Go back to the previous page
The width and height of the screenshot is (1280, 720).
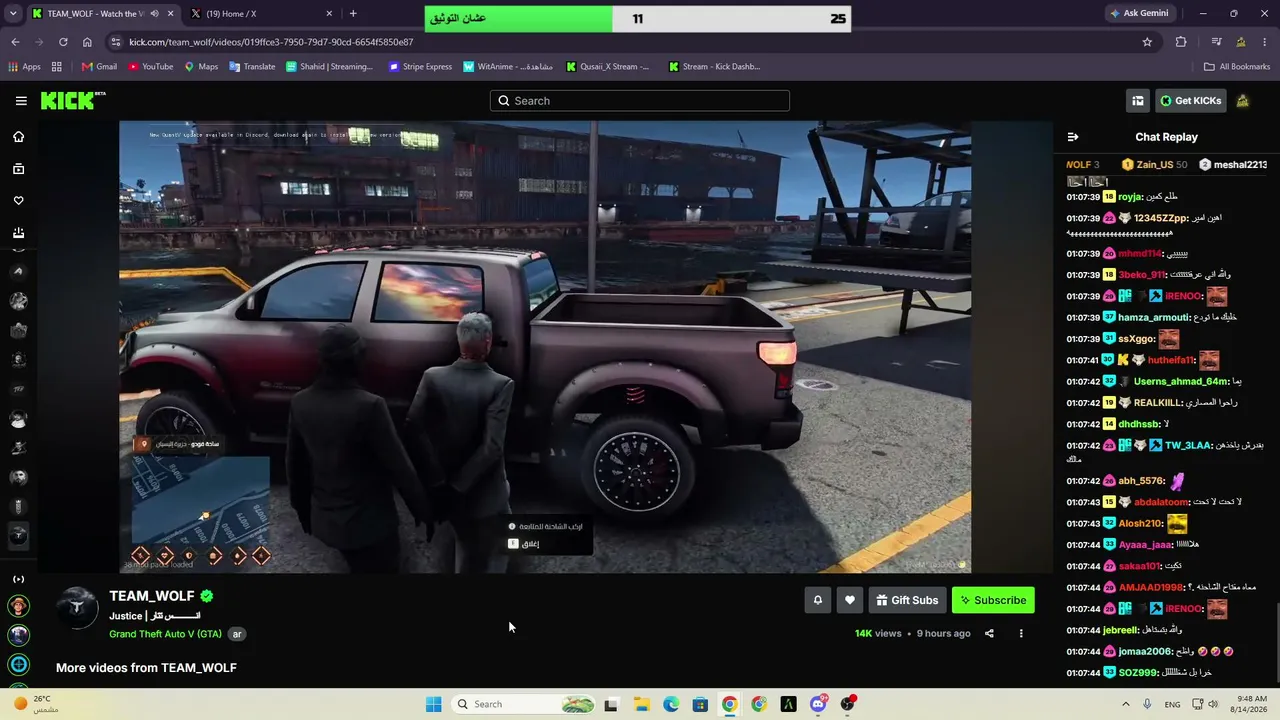[15, 42]
